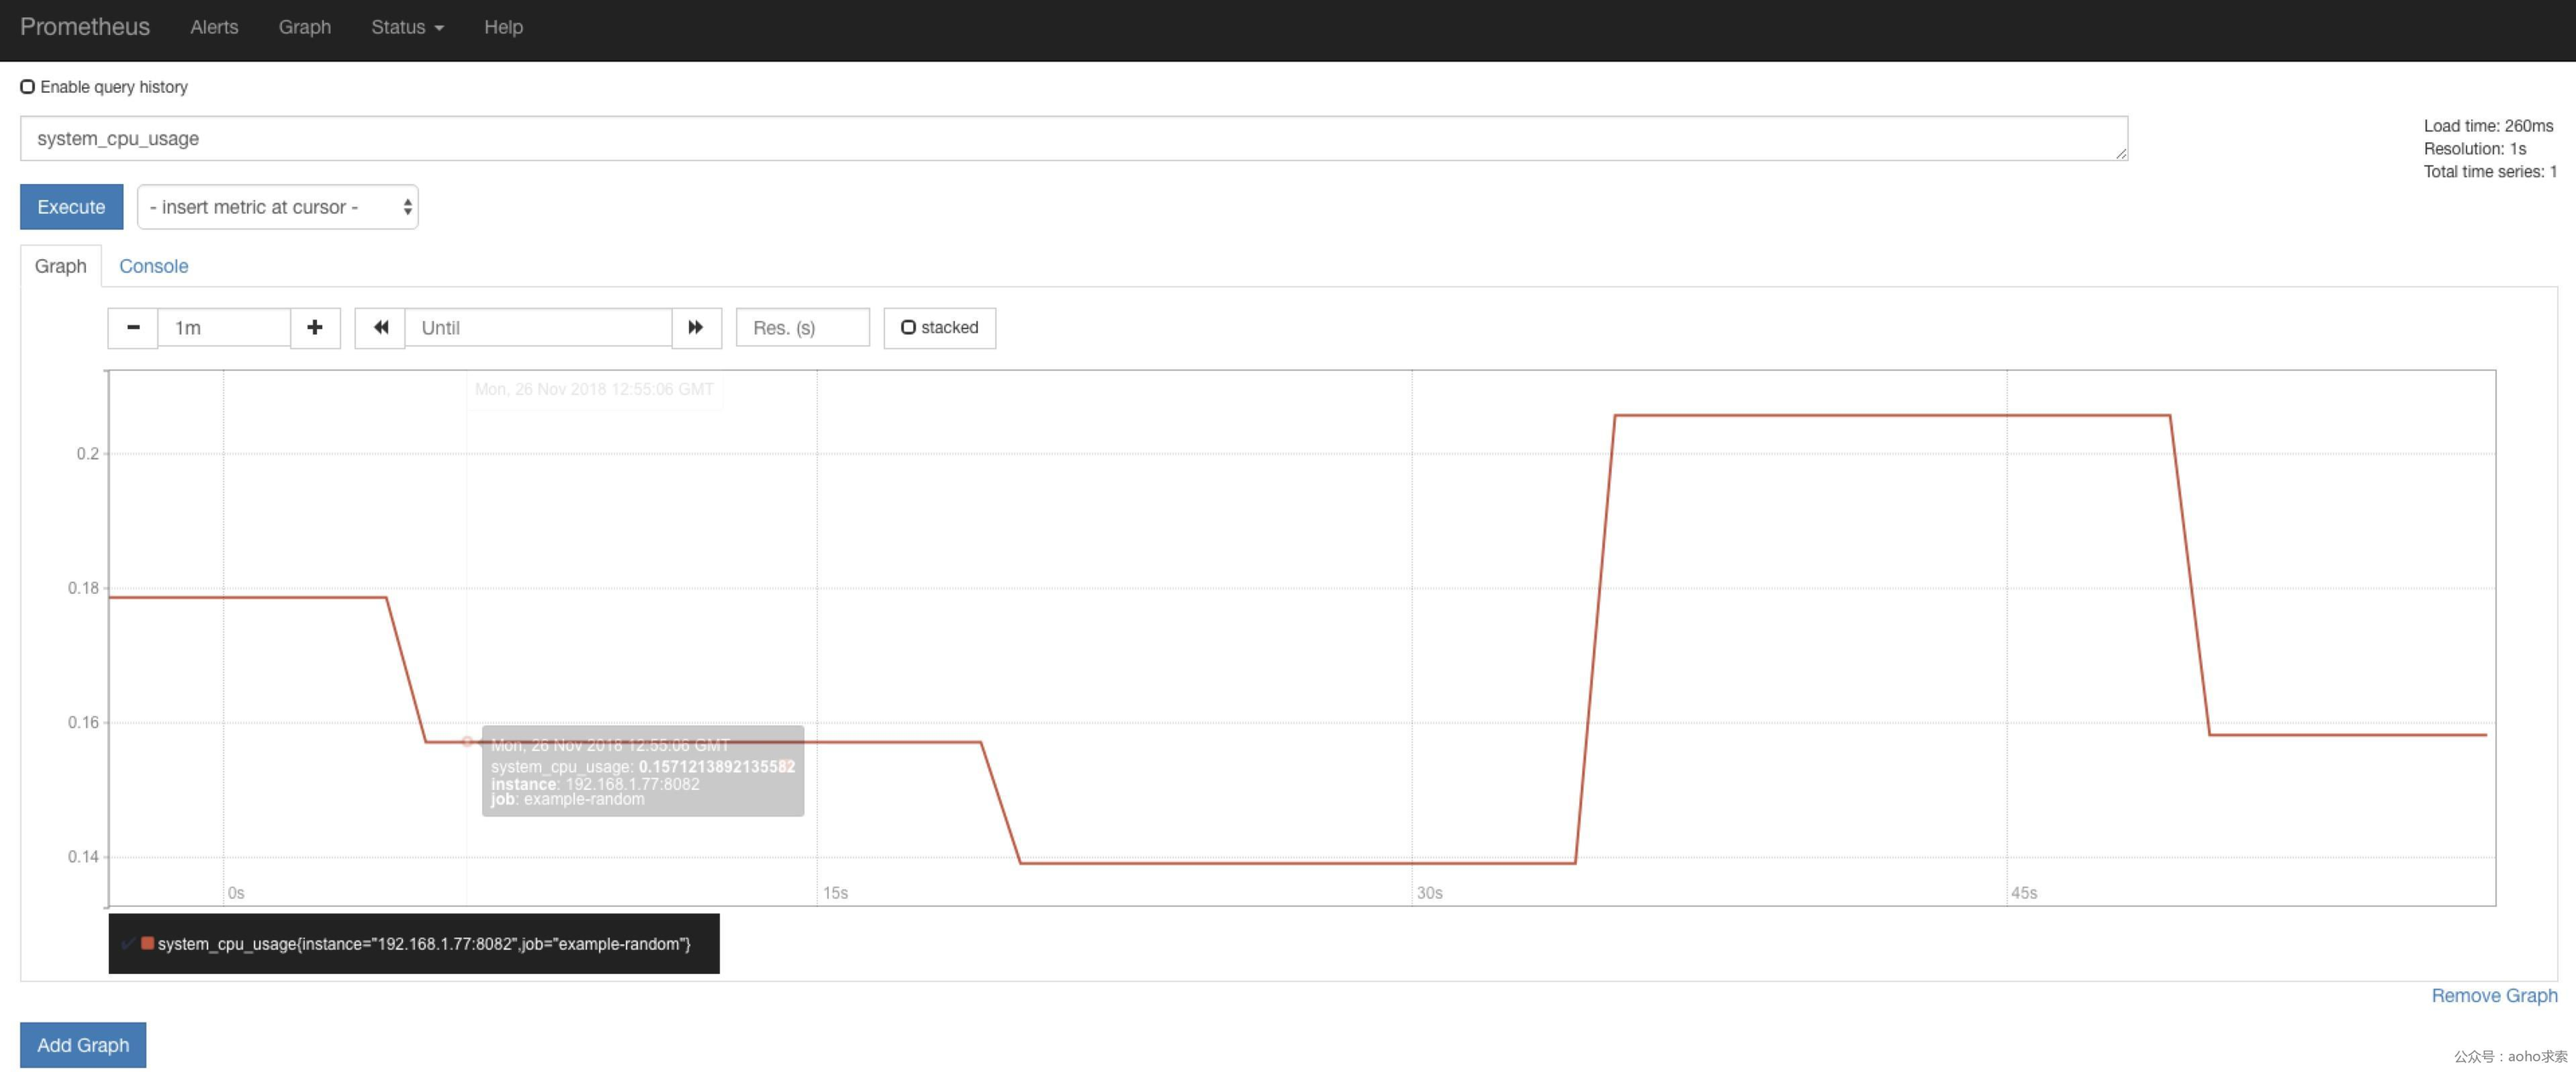2576x1072 pixels.
Task: Open the insert metric at cursor dropdown
Action: 278,207
